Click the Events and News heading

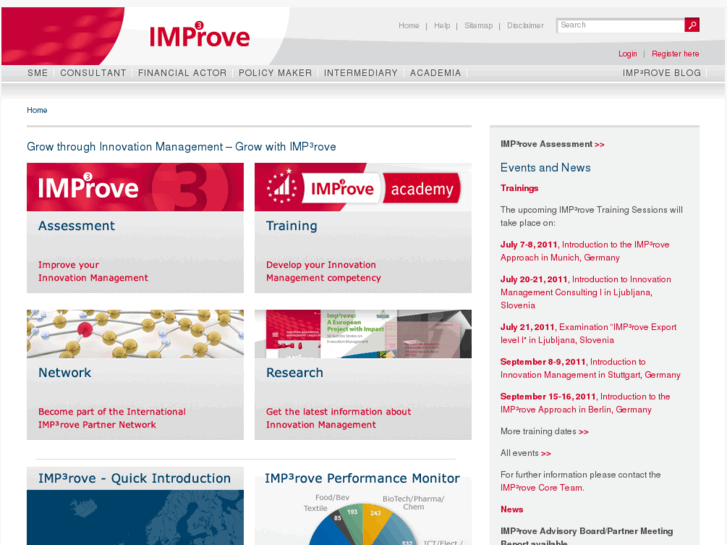[545, 167]
